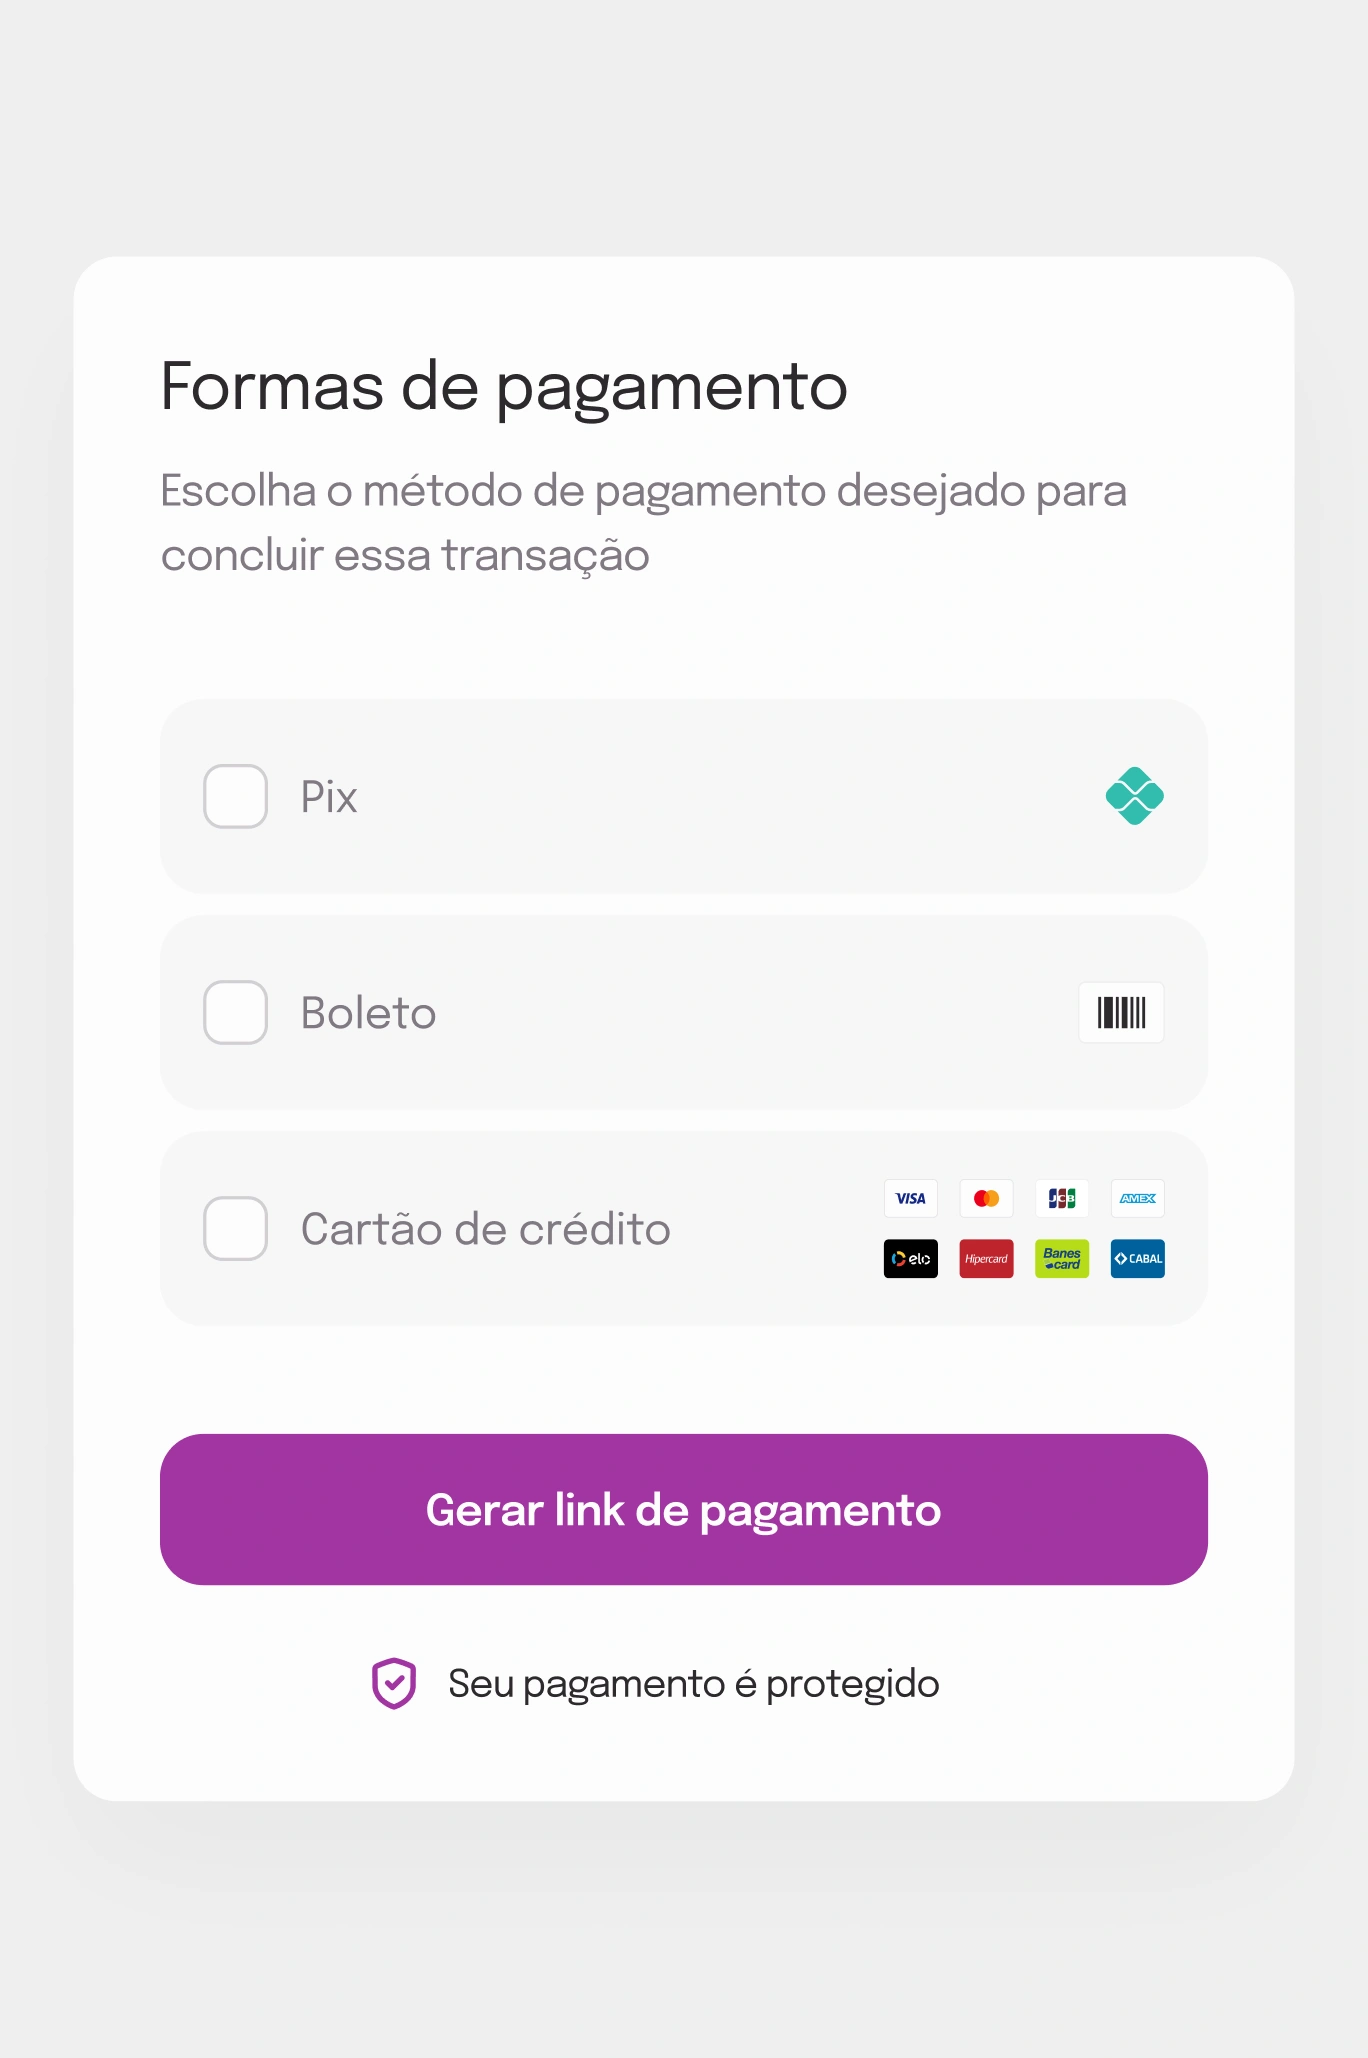
Task: Select the Cartão de crédito label
Action: (x=486, y=1229)
